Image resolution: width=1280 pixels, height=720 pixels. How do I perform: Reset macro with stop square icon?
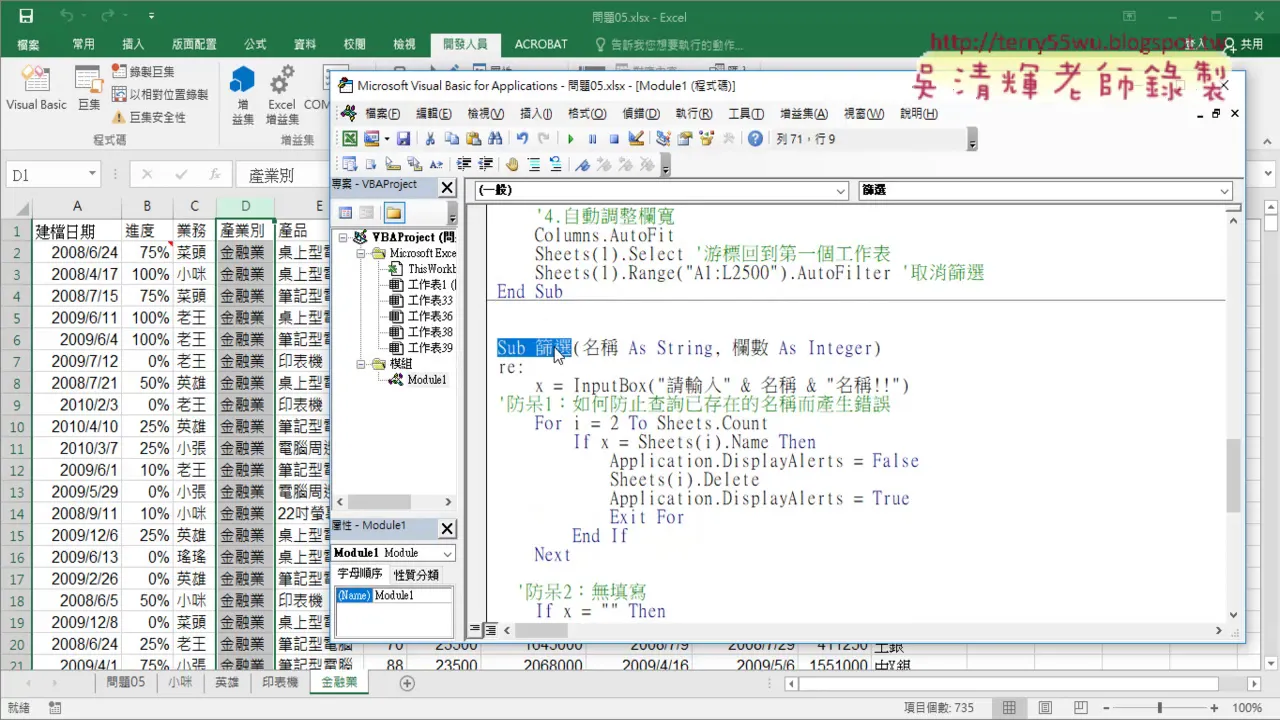click(614, 139)
